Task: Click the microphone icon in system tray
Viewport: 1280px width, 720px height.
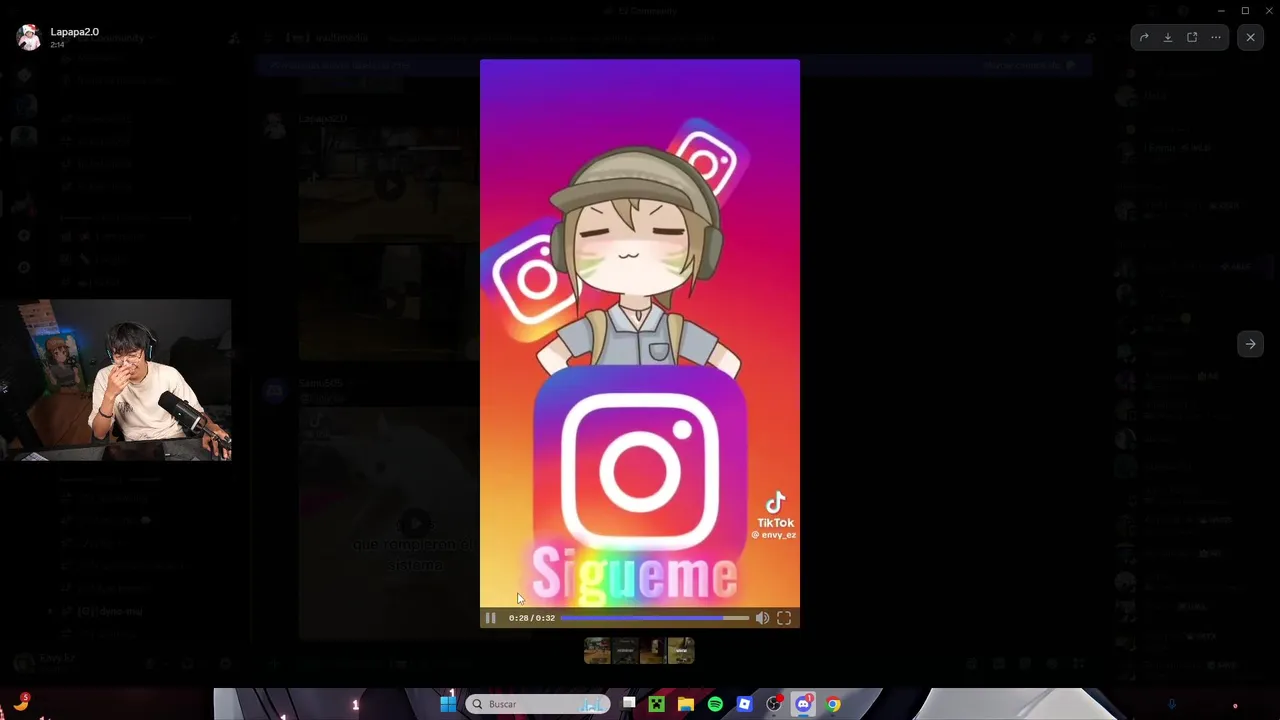Action: point(1172,705)
